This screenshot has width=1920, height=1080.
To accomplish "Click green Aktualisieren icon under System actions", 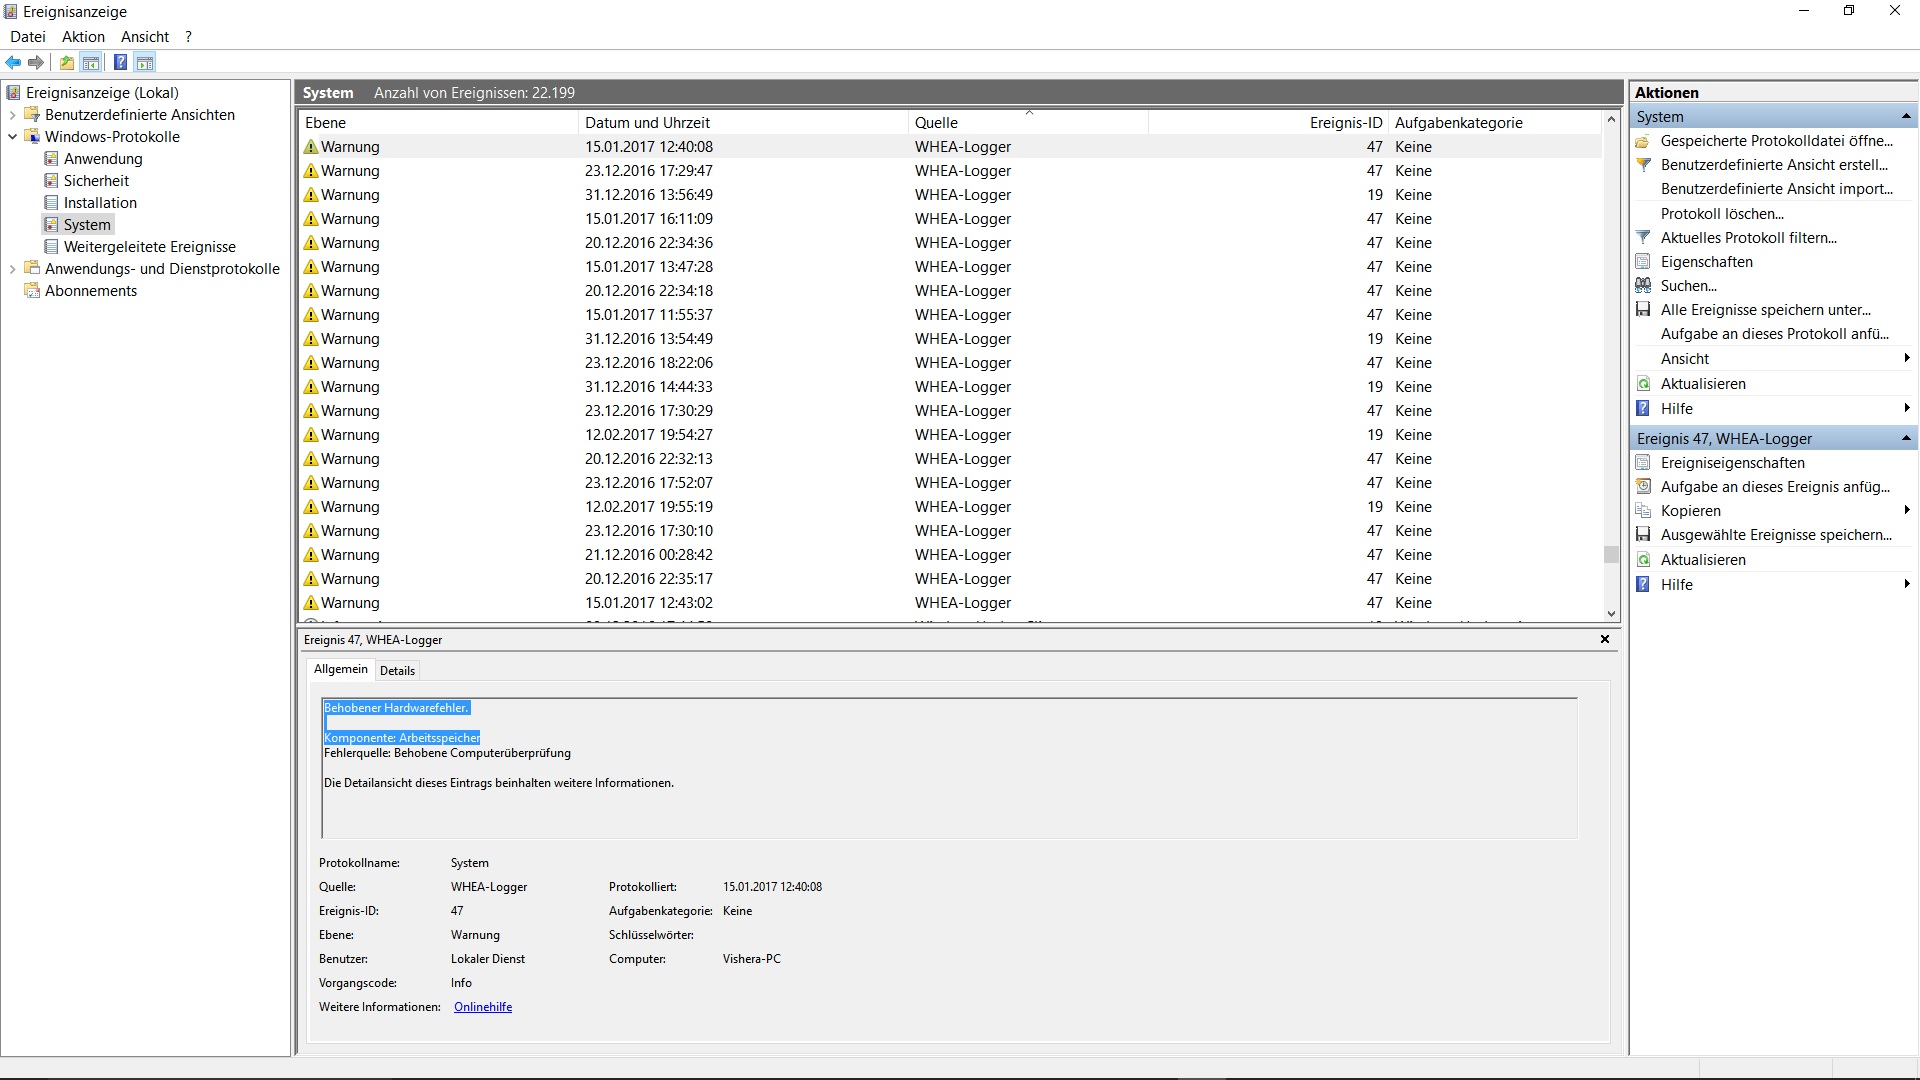I will pos(1643,384).
